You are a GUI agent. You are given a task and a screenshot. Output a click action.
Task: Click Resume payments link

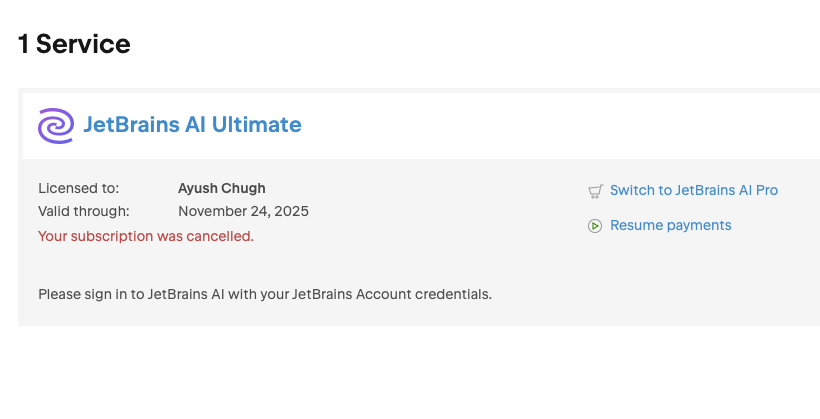pos(670,225)
